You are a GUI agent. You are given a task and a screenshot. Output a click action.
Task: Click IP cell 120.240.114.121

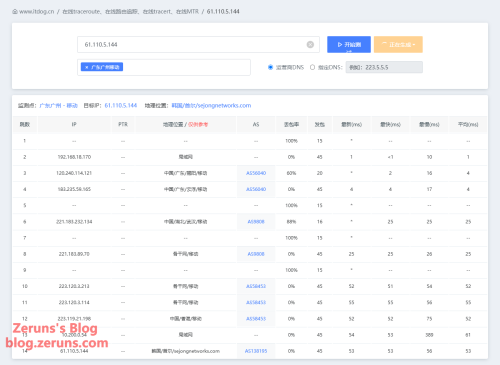coord(74,173)
